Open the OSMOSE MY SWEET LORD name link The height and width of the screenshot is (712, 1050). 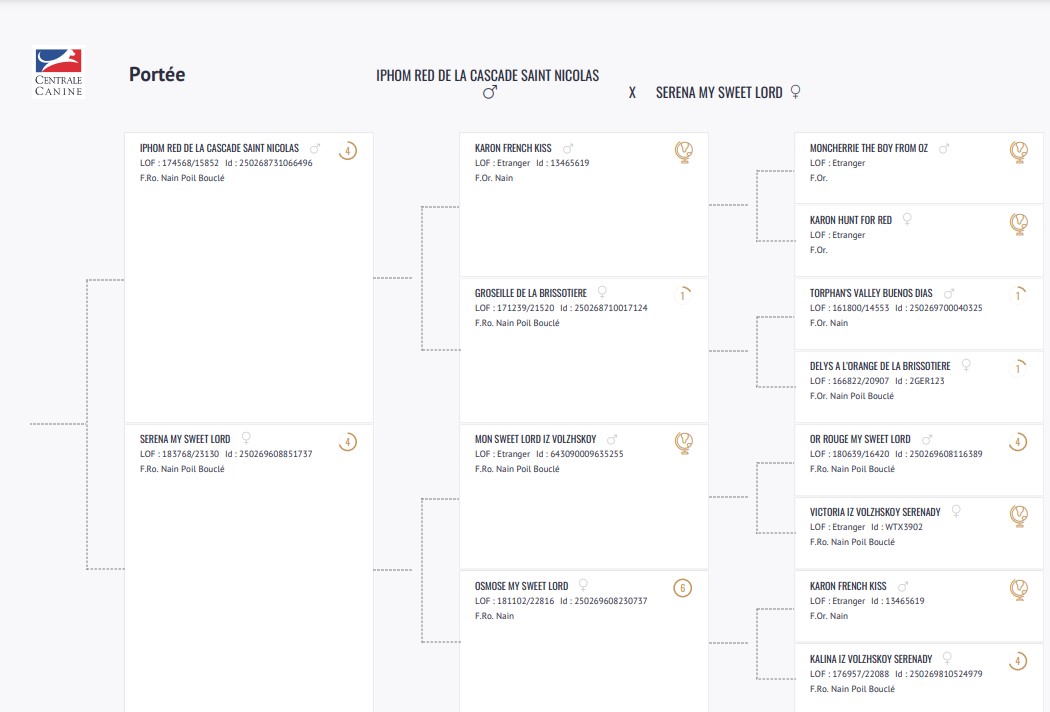coord(521,586)
